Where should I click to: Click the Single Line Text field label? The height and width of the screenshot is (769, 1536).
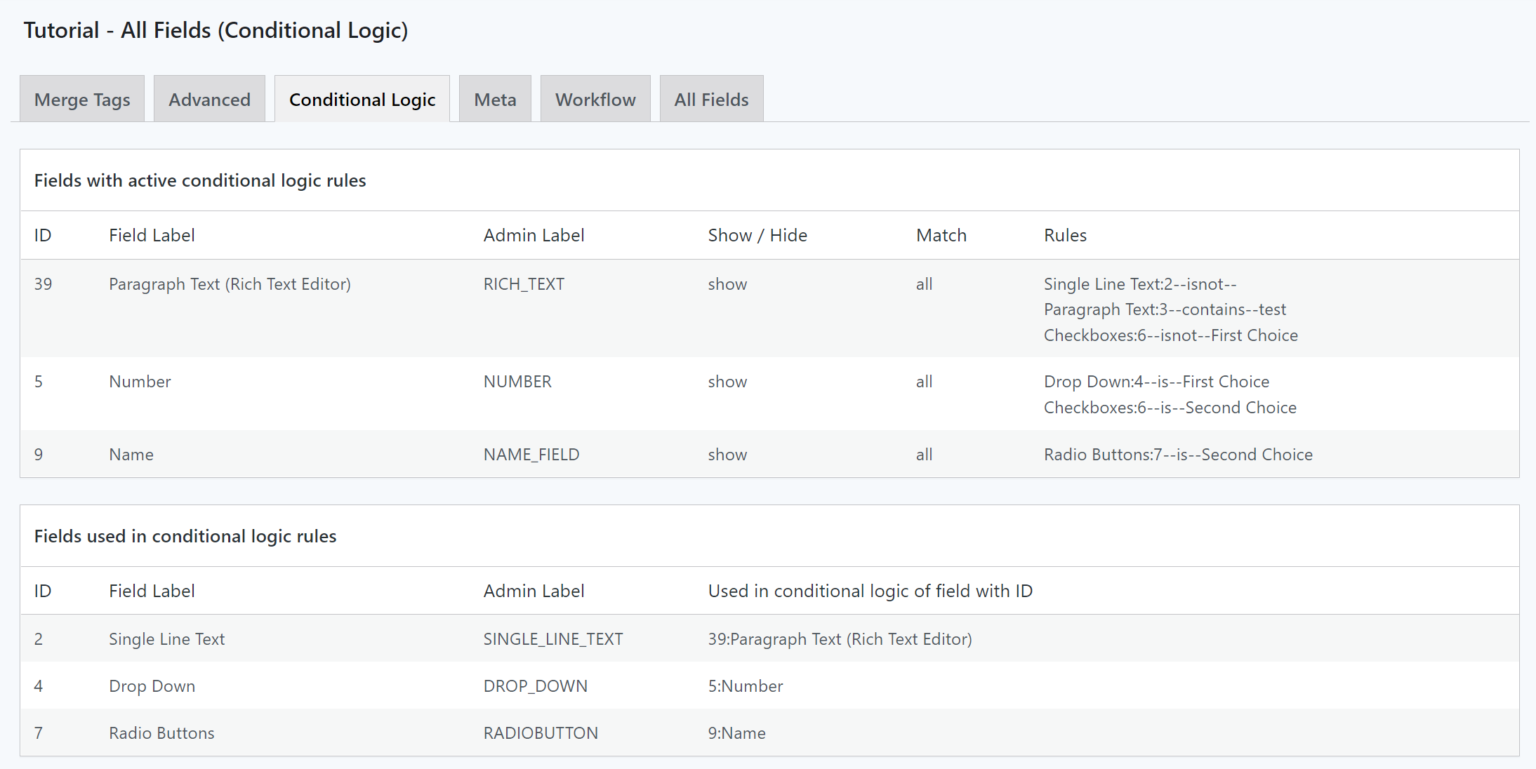coord(166,638)
